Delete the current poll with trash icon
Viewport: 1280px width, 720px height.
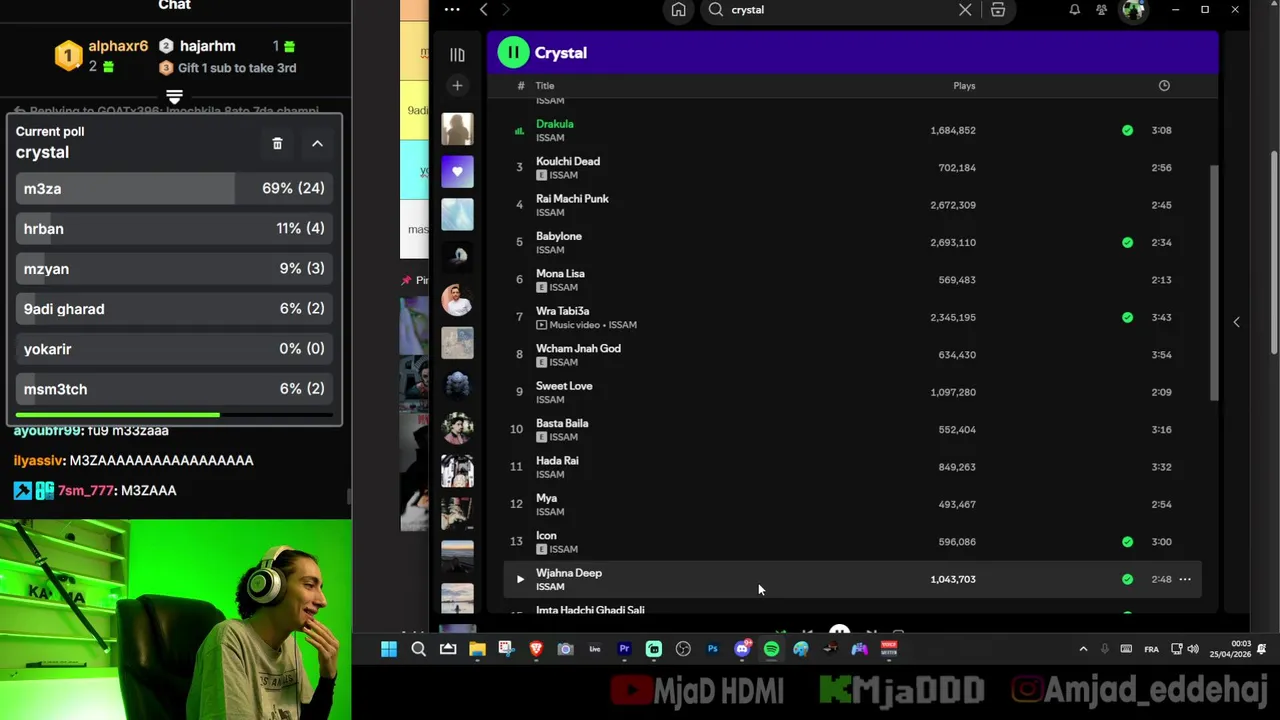(277, 144)
